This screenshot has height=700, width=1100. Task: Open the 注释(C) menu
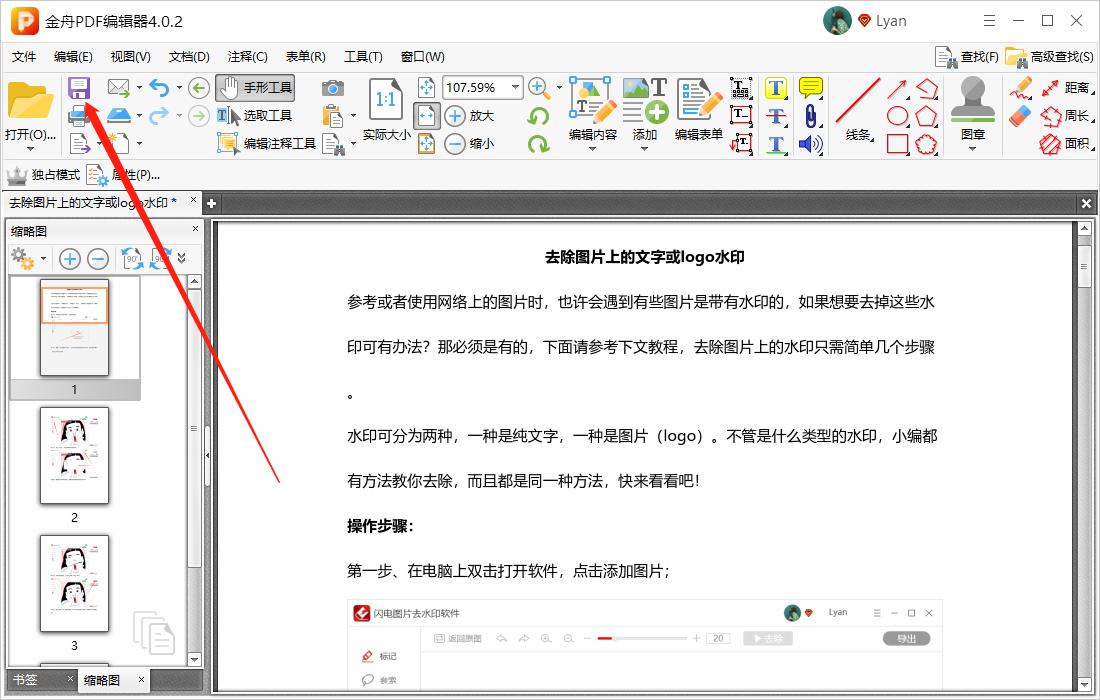(x=246, y=57)
